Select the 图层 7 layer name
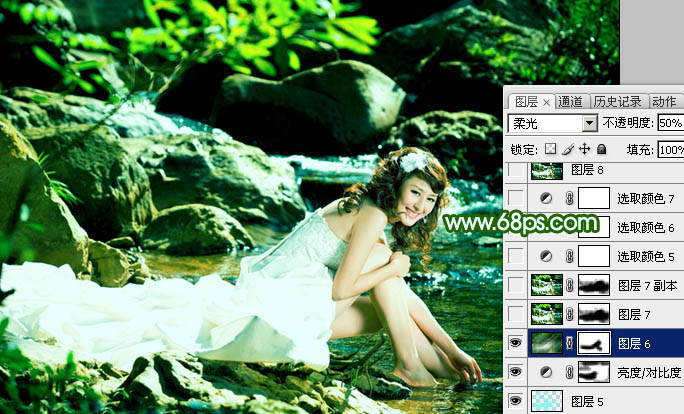 coord(635,314)
